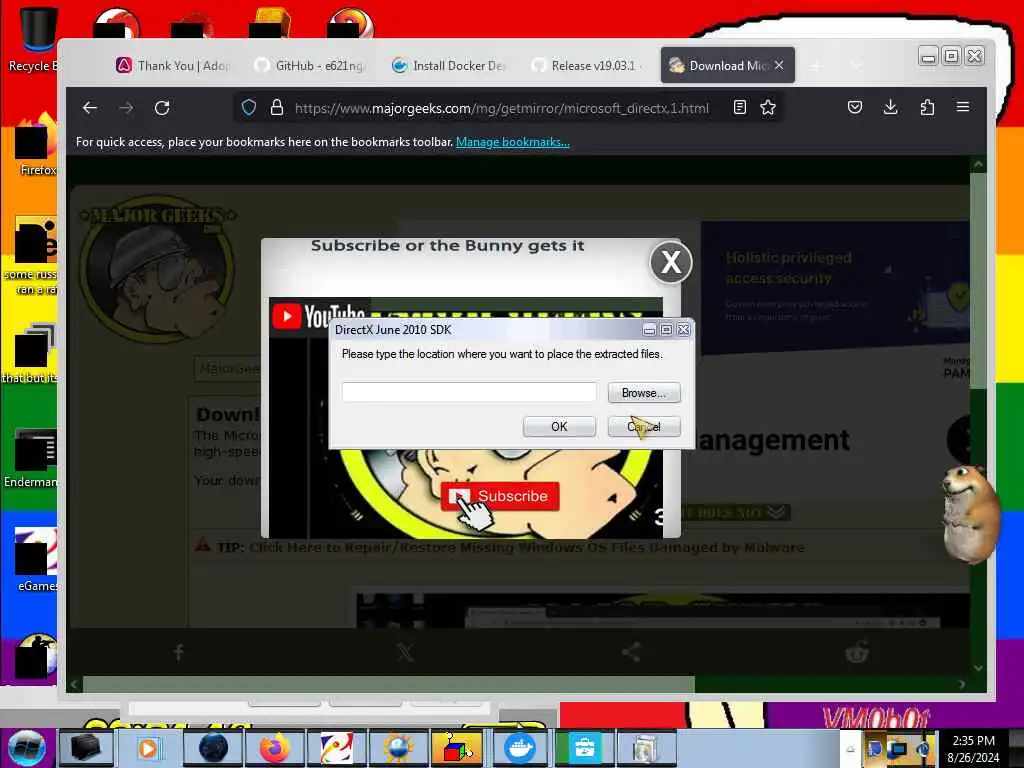The height and width of the screenshot is (768, 1024).
Task: Close the Download Microsoft tab
Action: click(x=779, y=65)
